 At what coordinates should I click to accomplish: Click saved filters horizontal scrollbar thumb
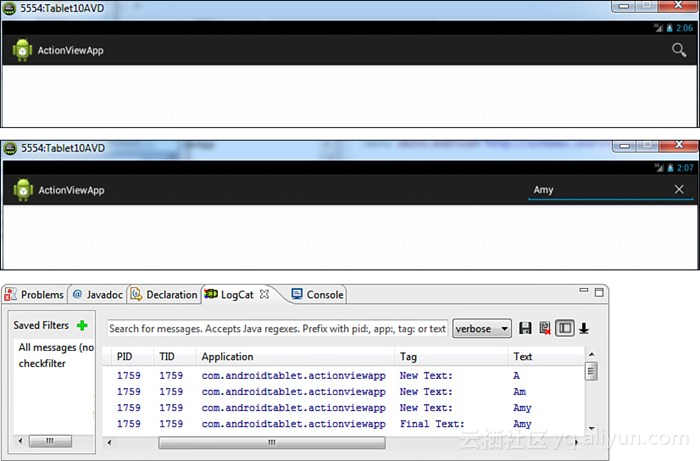click(x=50, y=441)
